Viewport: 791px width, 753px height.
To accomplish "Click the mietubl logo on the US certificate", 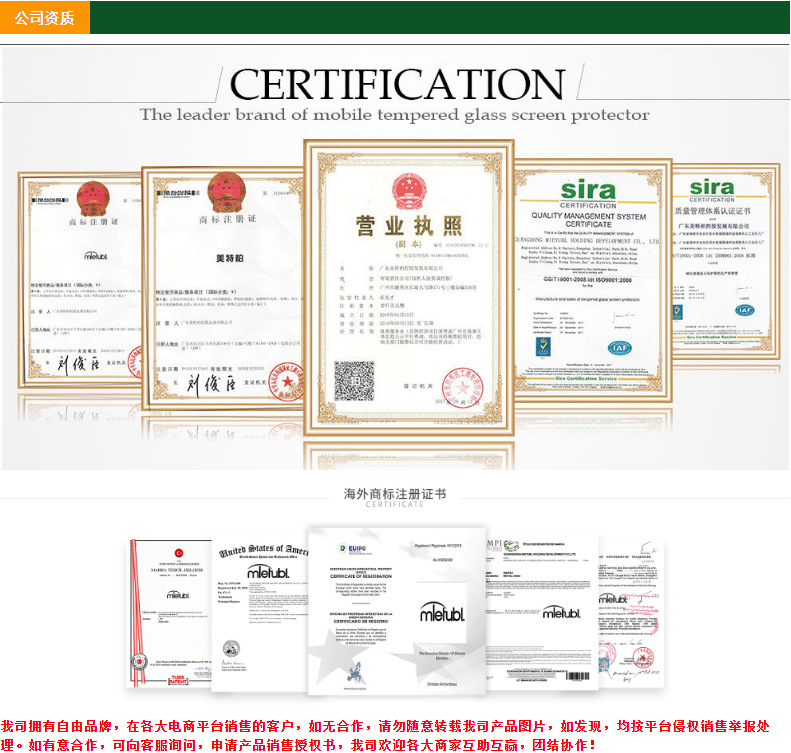I will click(x=268, y=572).
